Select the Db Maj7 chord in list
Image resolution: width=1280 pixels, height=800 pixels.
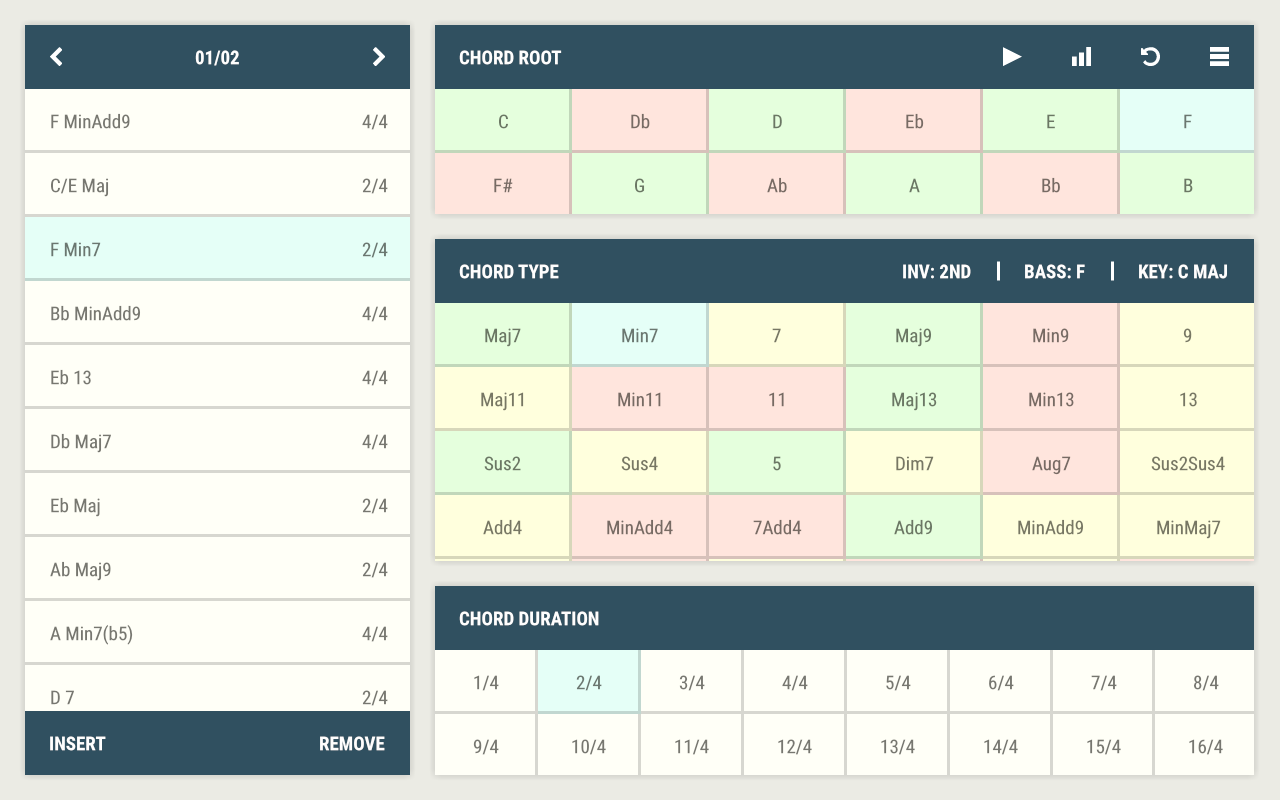(x=217, y=442)
